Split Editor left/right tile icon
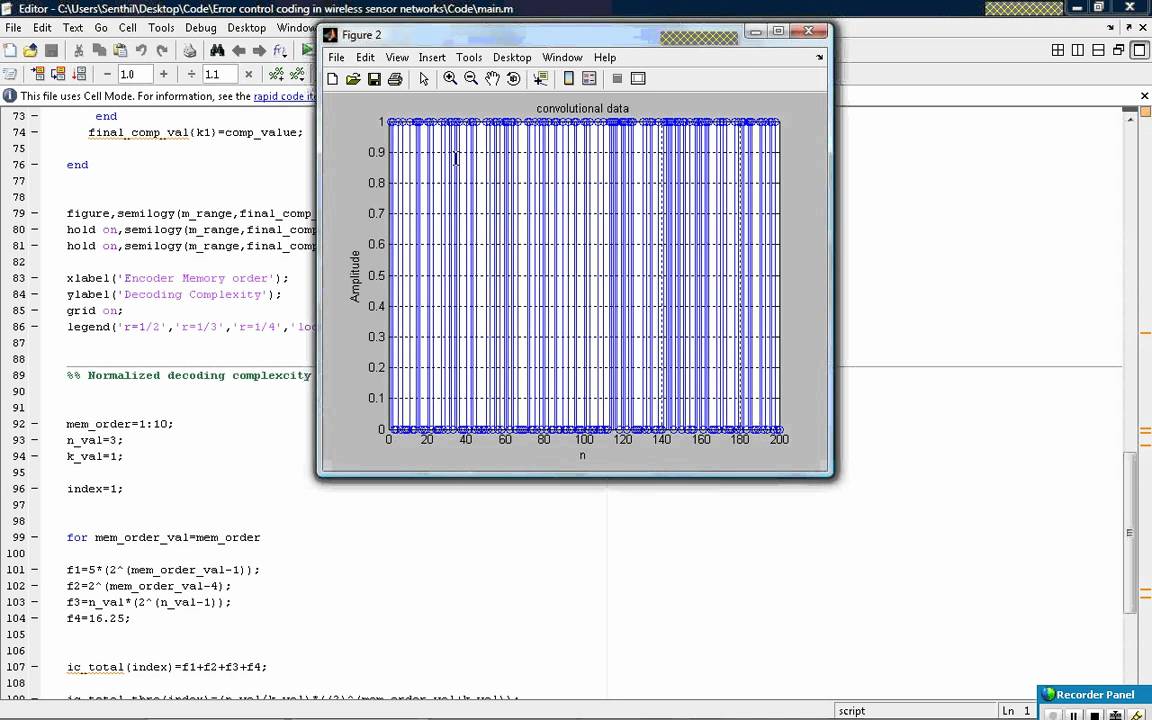 point(1078,50)
